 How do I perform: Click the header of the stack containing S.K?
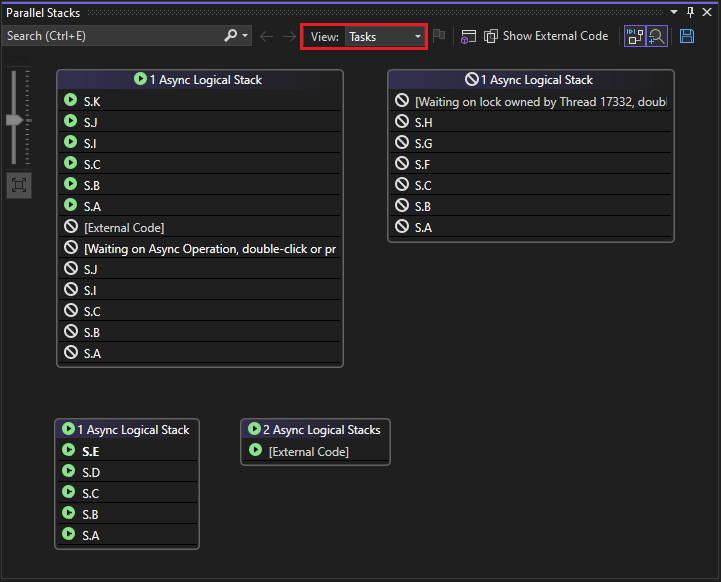point(200,80)
